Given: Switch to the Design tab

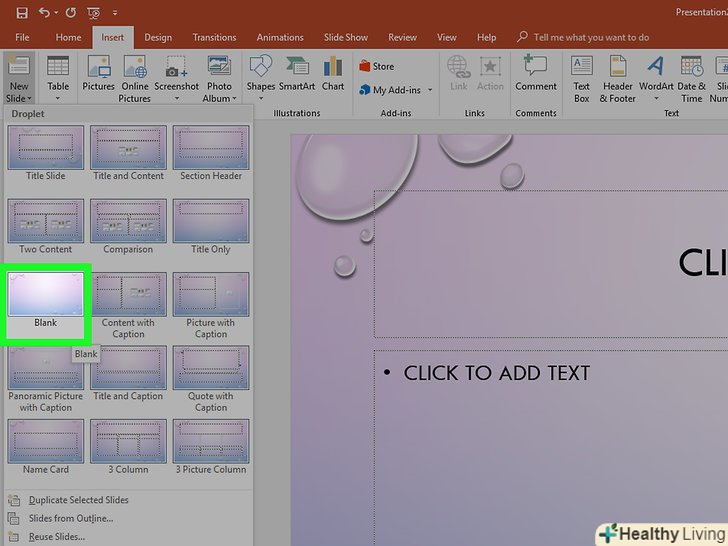Looking at the screenshot, I should pyautogui.click(x=158, y=38).
